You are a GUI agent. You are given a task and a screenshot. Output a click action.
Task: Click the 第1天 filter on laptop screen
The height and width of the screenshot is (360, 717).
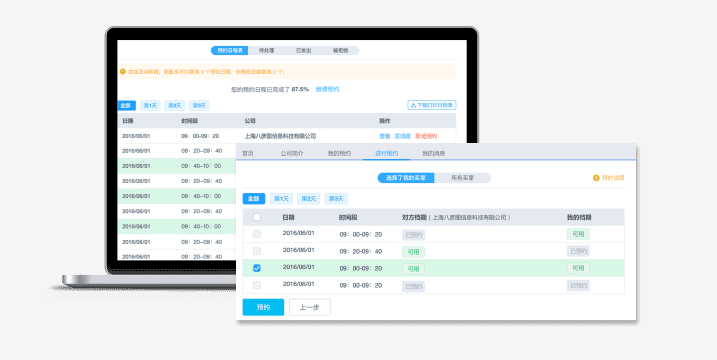[150, 106]
